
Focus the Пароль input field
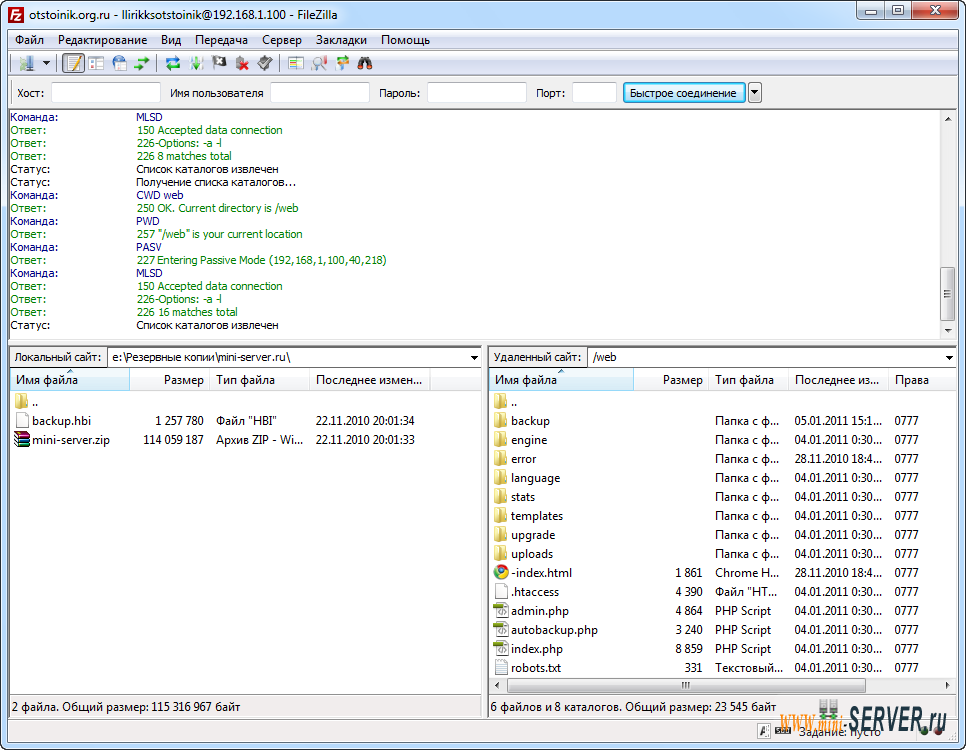click(x=477, y=93)
